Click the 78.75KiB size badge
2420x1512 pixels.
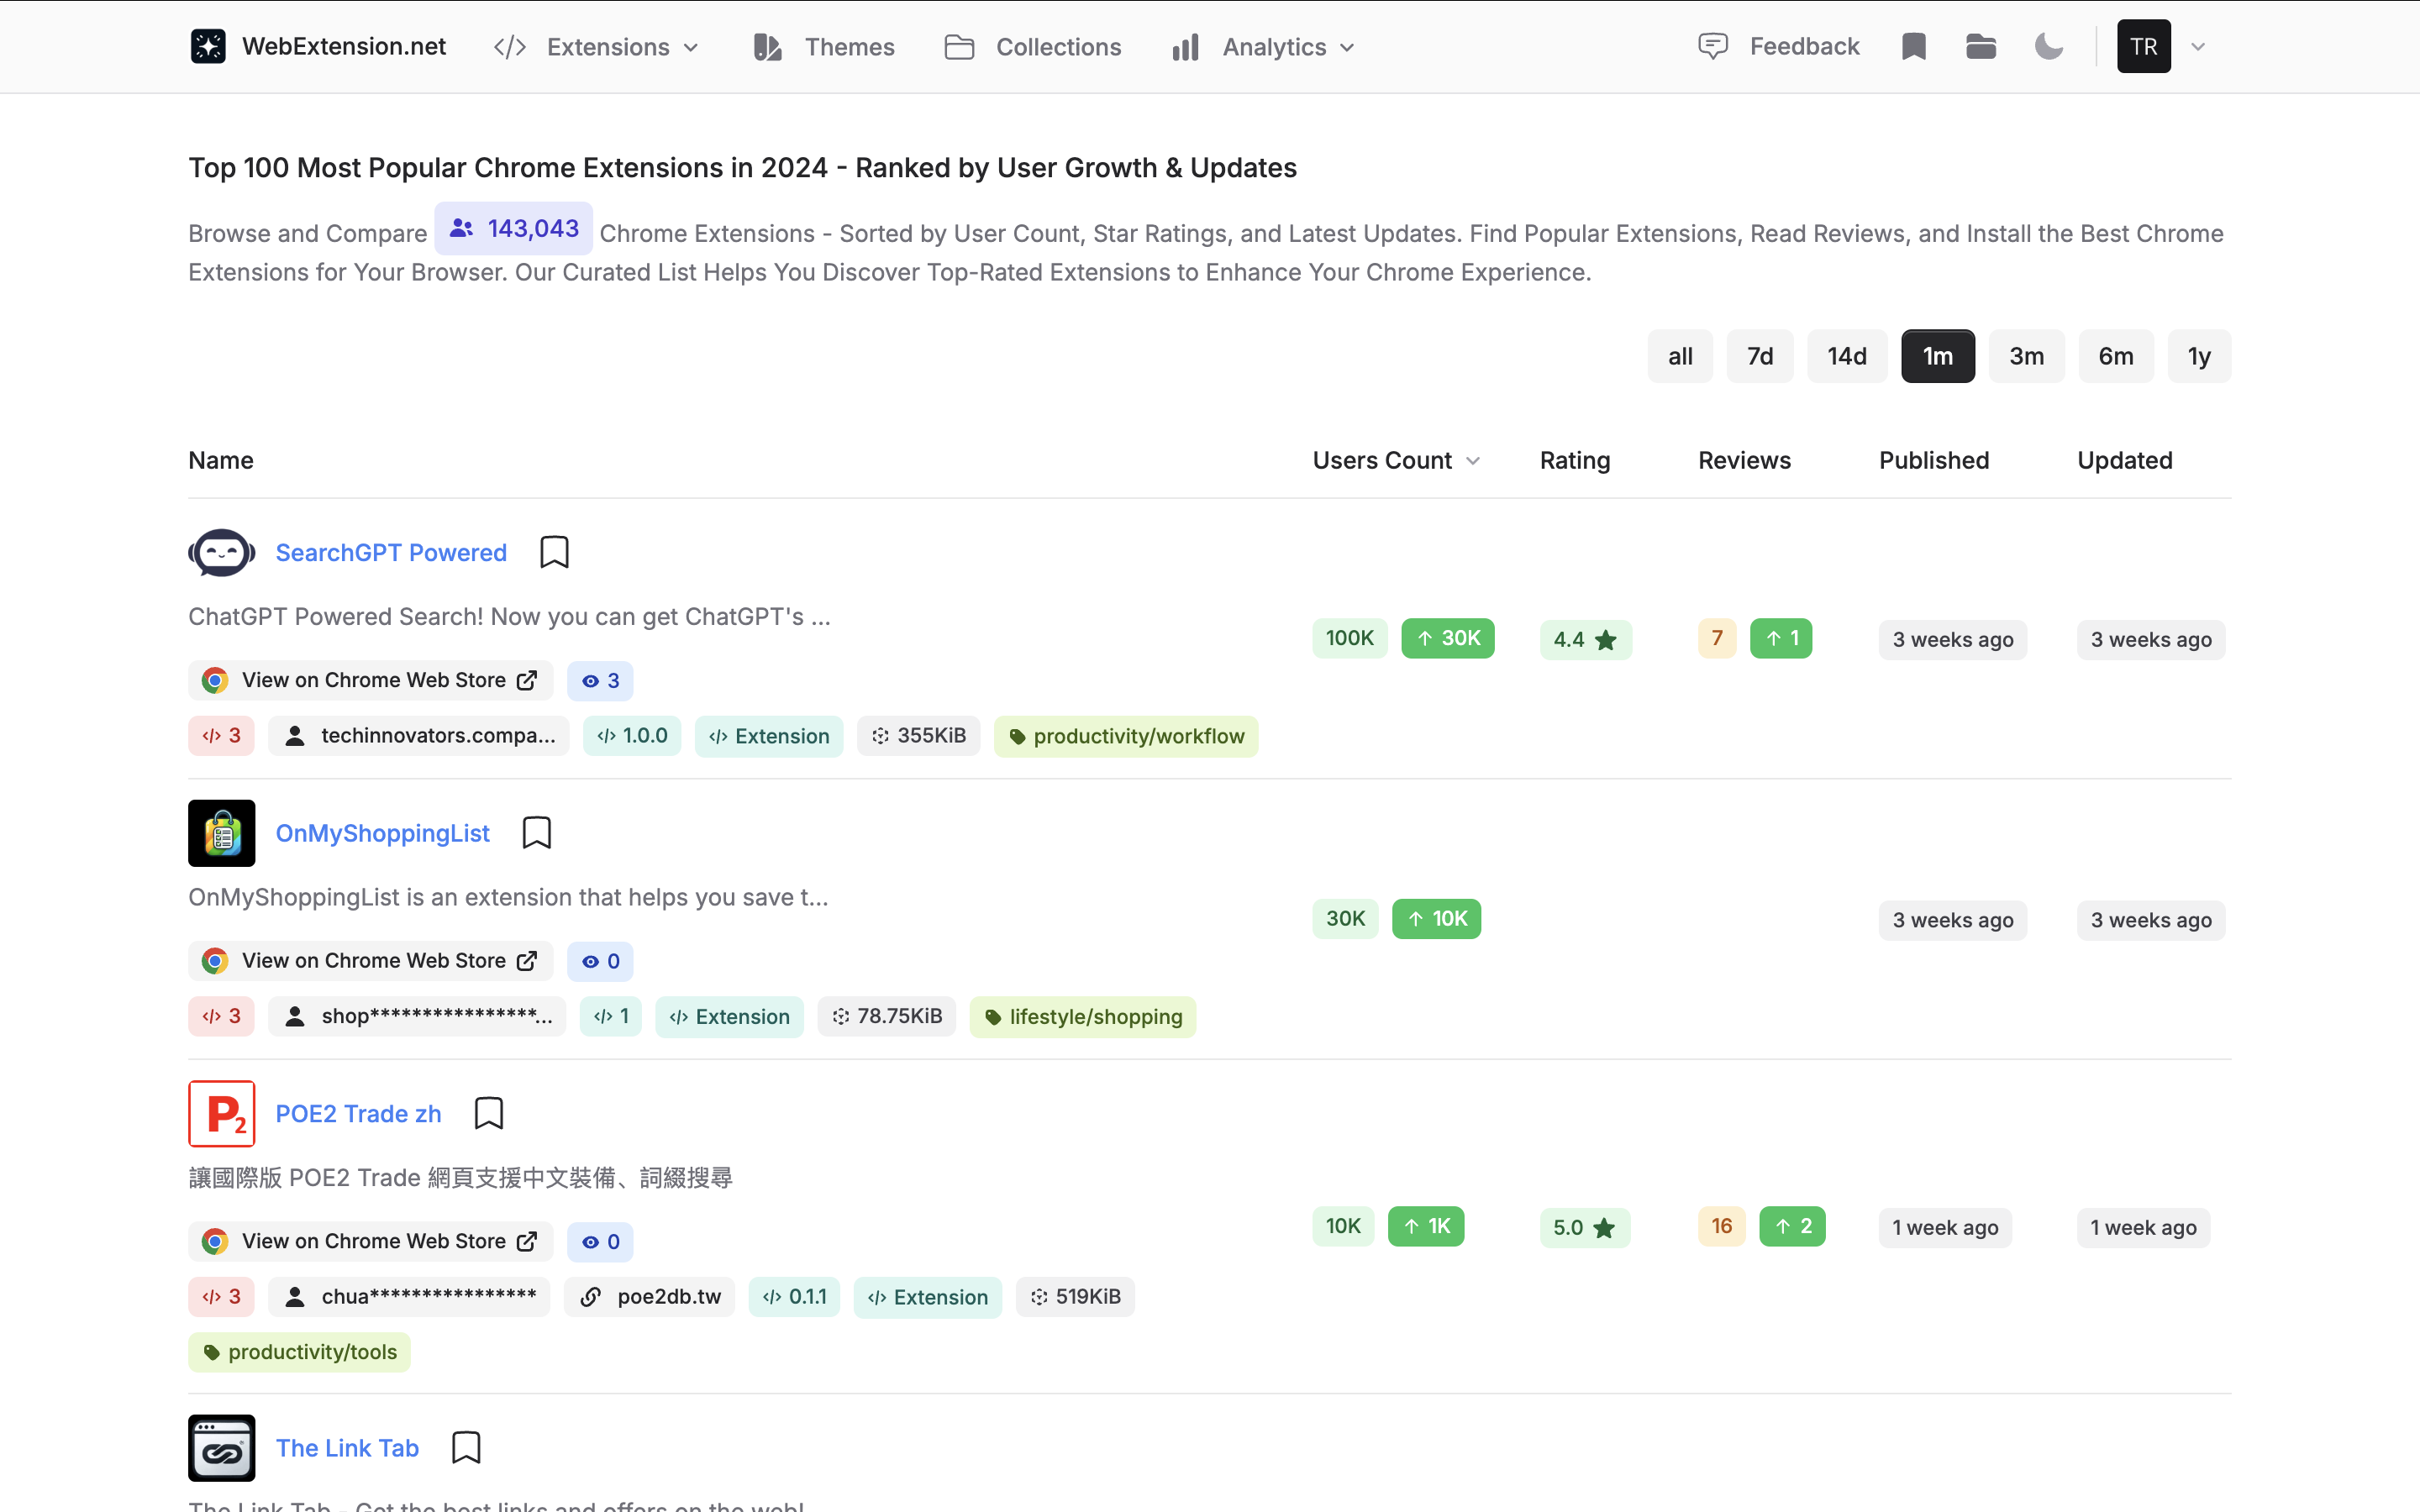(887, 1017)
